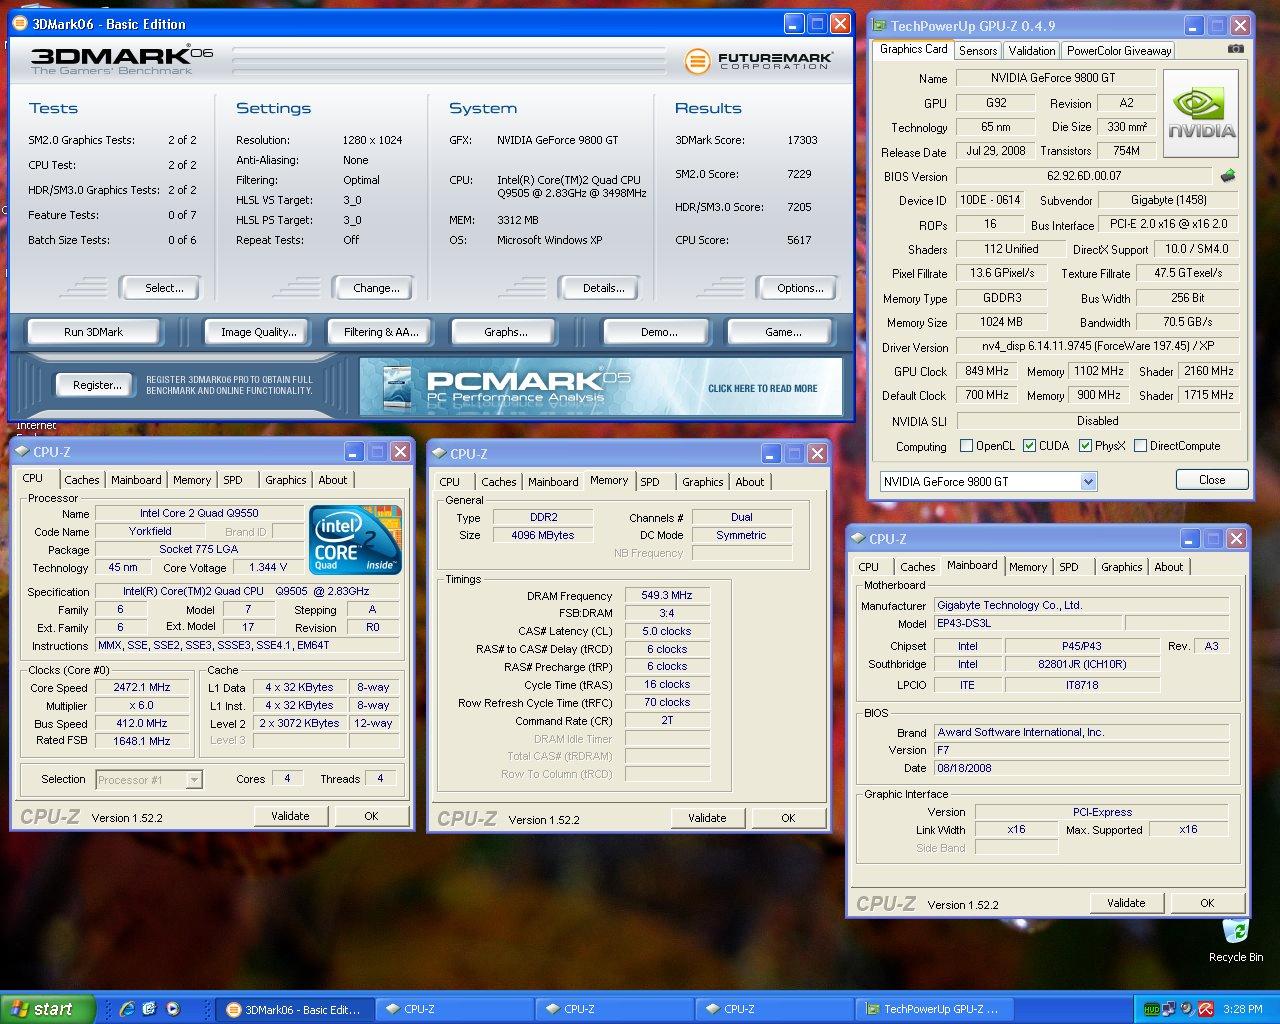Click the Windows Media Player quick launch icon
1280x1024 pixels.
[x=173, y=1009]
